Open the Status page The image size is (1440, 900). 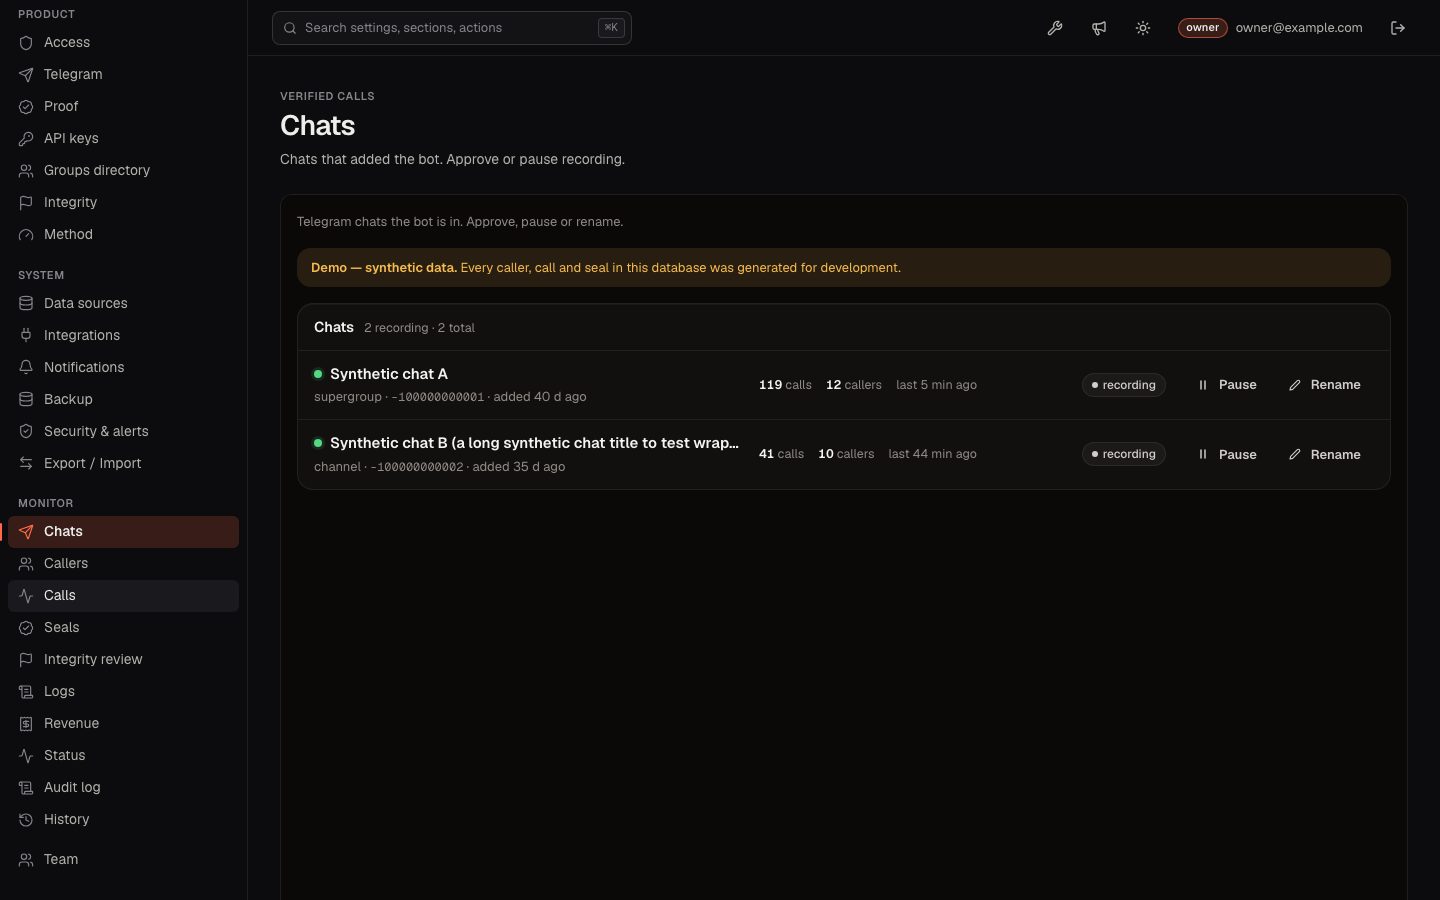pyautogui.click(x=123, y=756)
